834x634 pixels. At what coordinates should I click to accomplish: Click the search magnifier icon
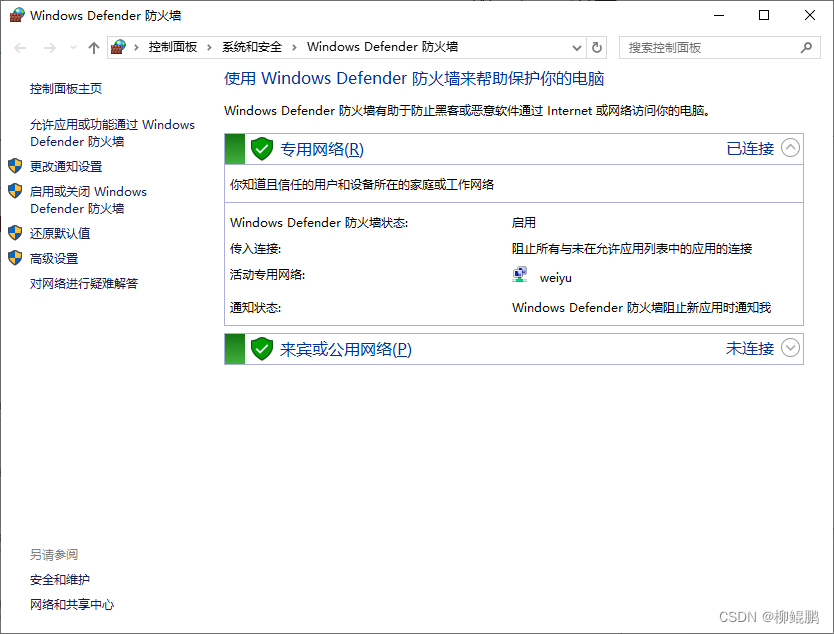click(806, 47)
